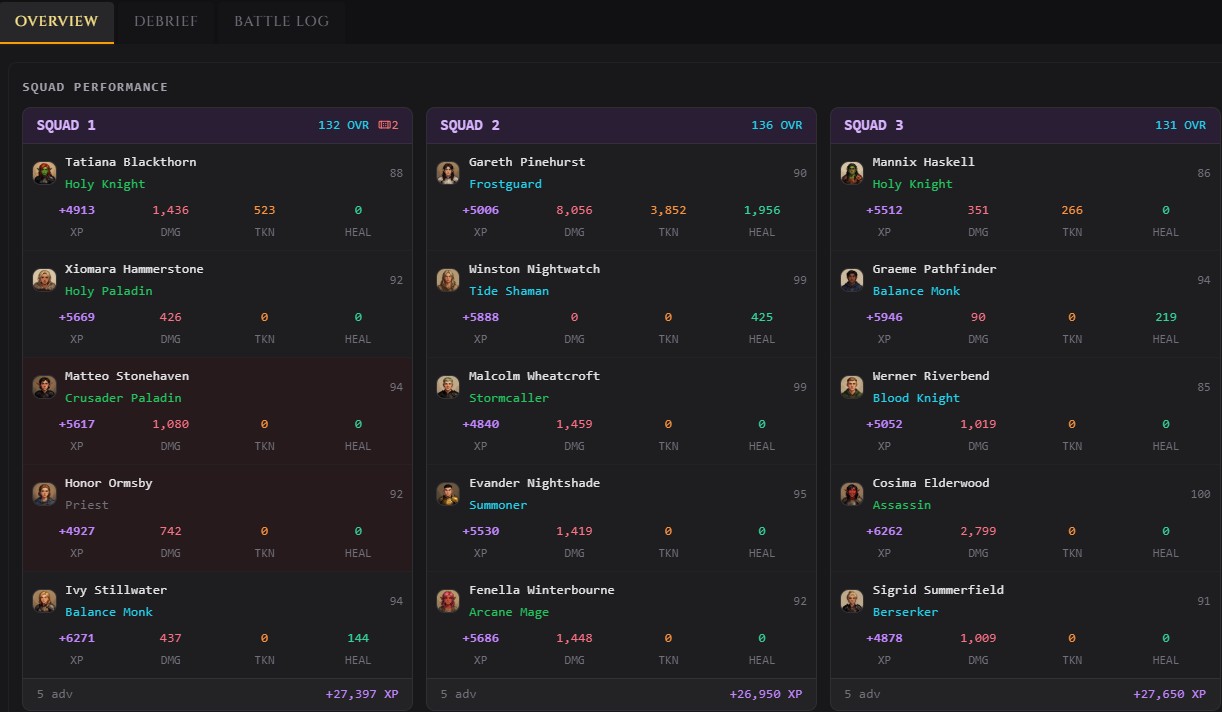Screen dimensions: 1222x712
Task: Click Tatiana Blackthorn's avatar portrait
Action: pos(44,173)
